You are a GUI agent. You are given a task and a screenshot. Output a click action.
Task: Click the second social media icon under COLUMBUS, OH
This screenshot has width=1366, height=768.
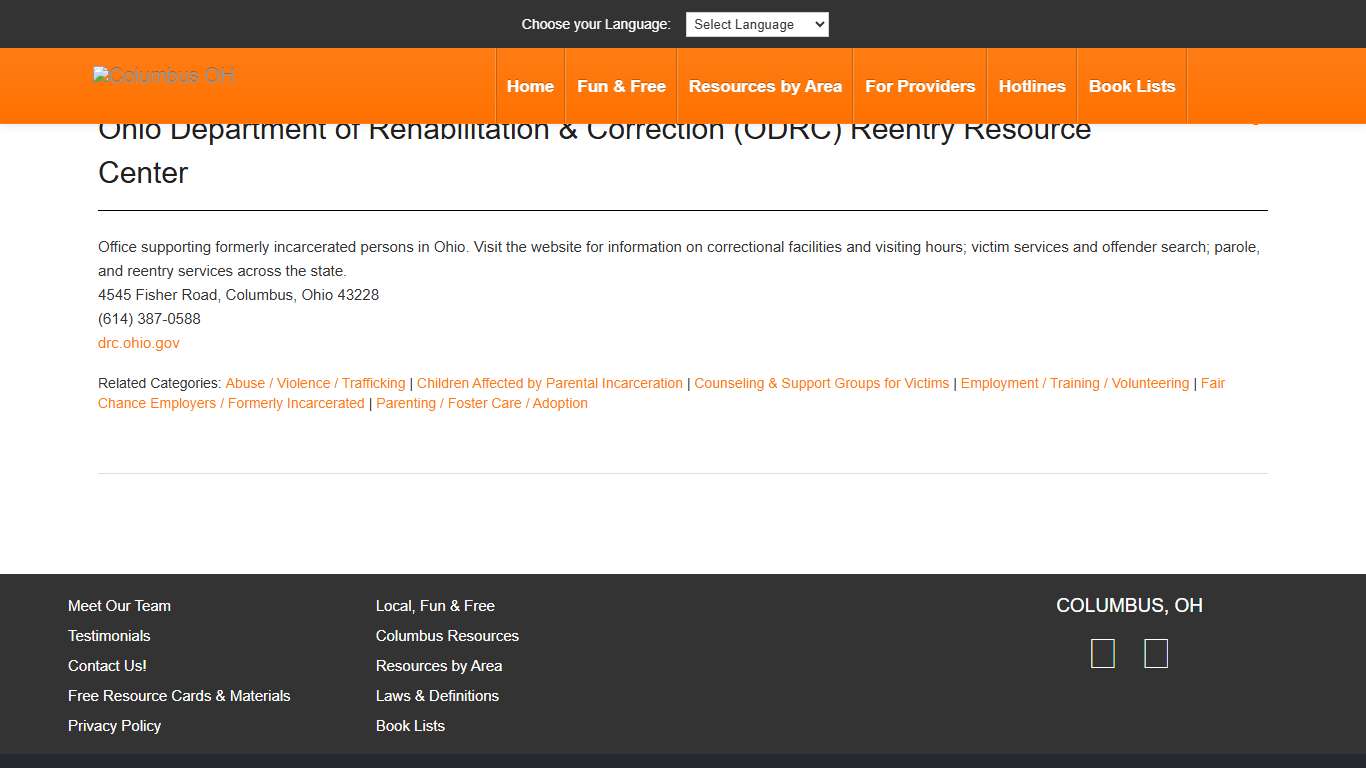(x=1155, y=653)
